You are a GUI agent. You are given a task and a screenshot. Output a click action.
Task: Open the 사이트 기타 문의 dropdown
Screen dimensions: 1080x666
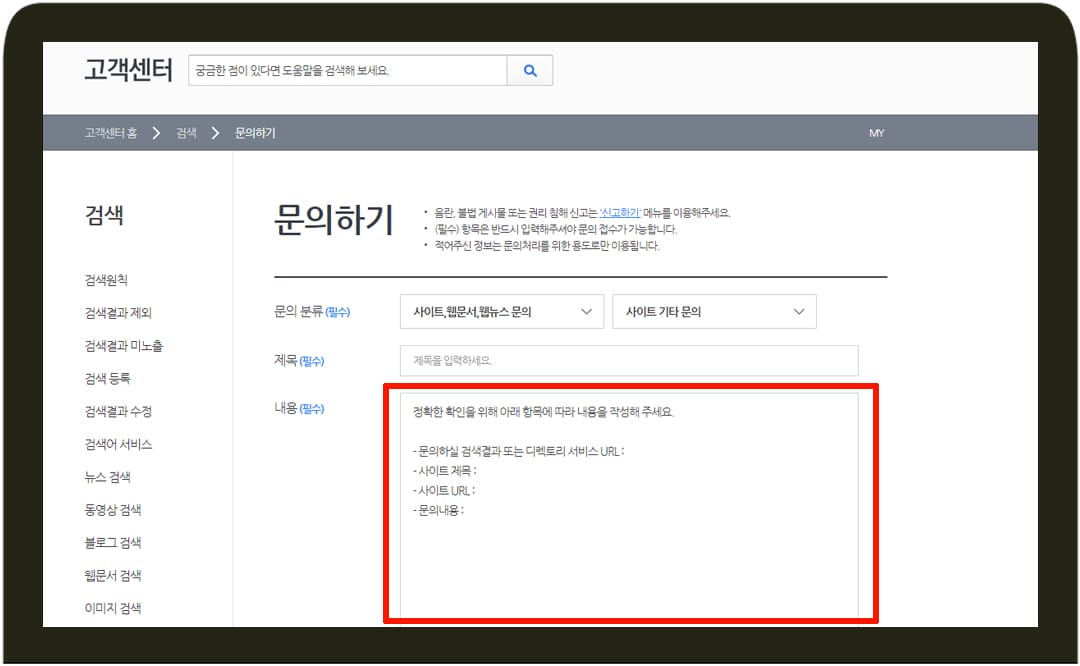tap(713, 311)
